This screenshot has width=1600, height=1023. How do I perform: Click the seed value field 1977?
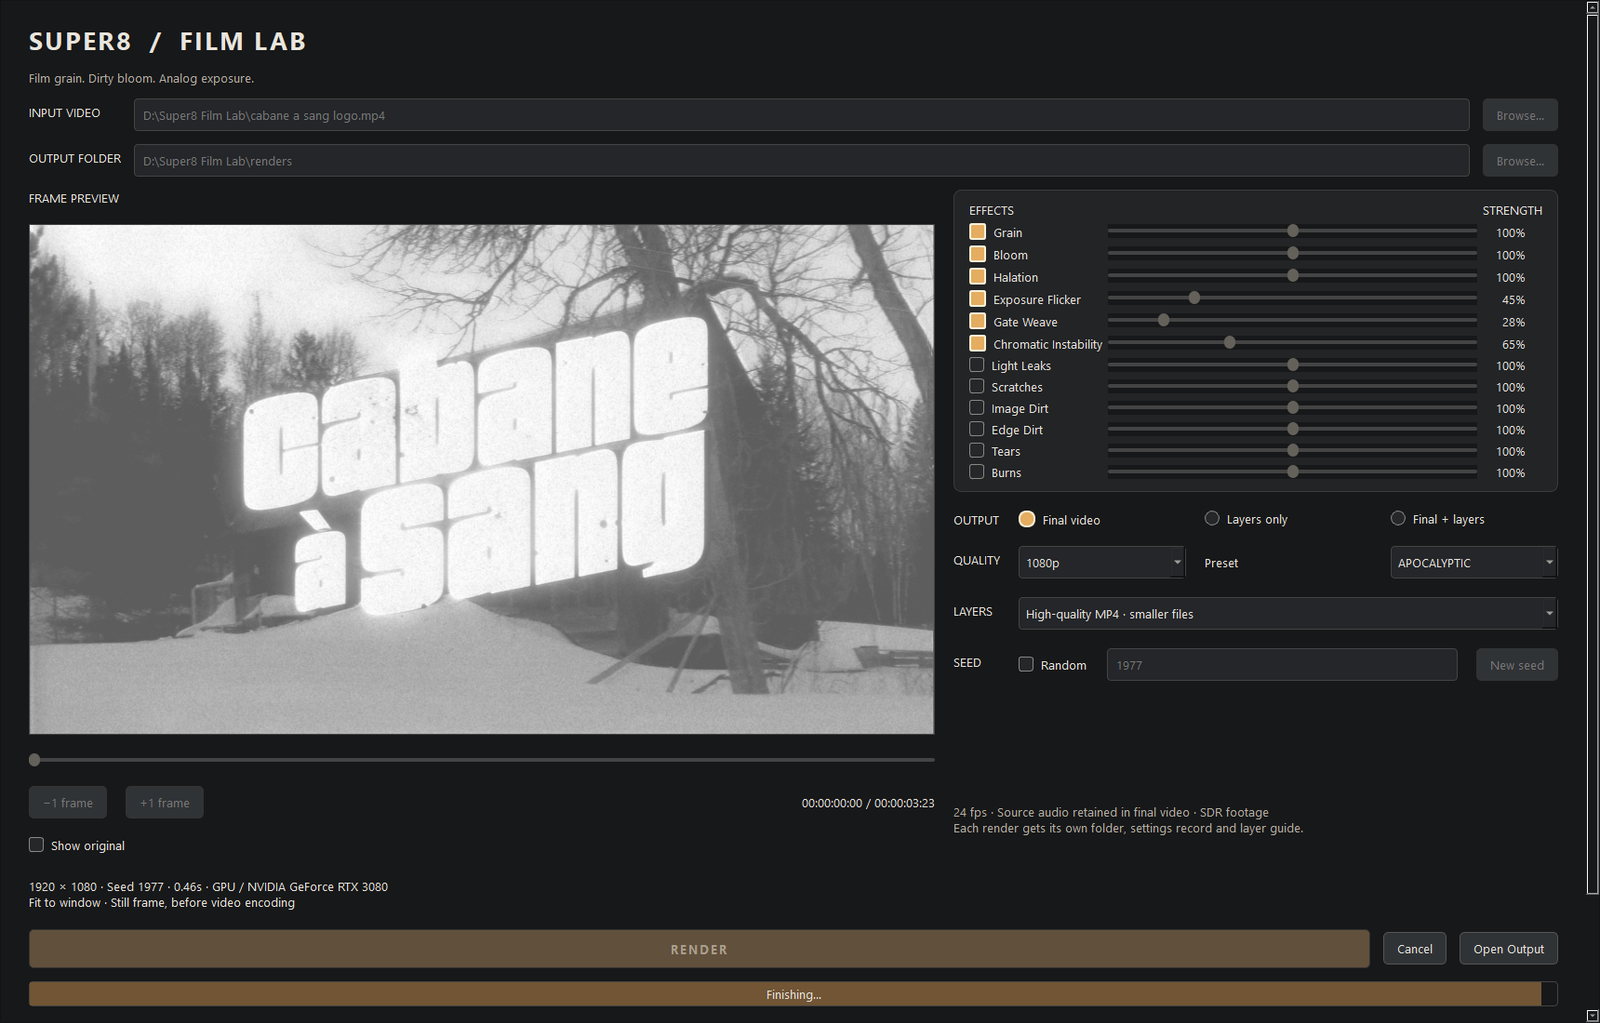1282,665
